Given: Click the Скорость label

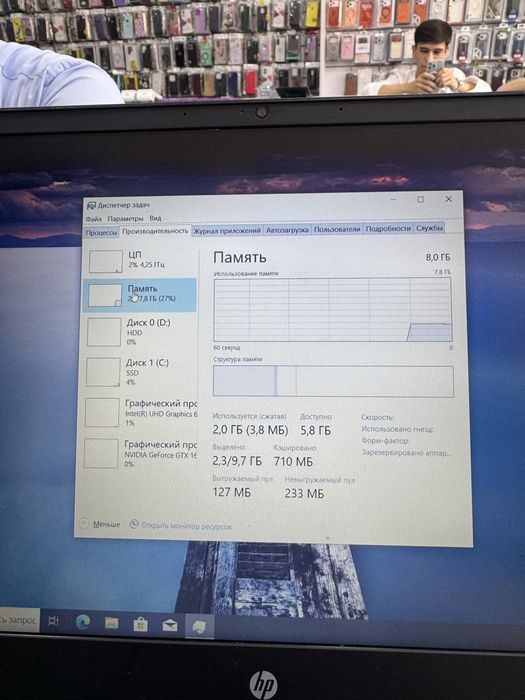Looking at the screenshot, I should (x=377, y=417).
